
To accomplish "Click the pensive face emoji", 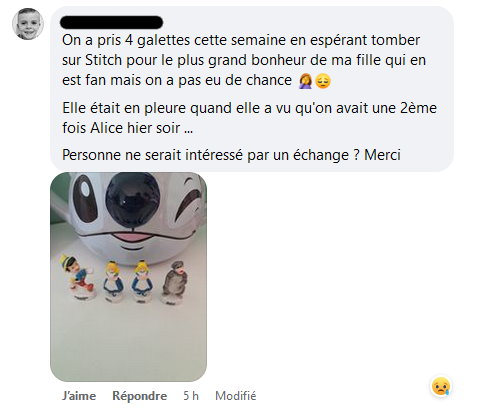I will point(323,81).
